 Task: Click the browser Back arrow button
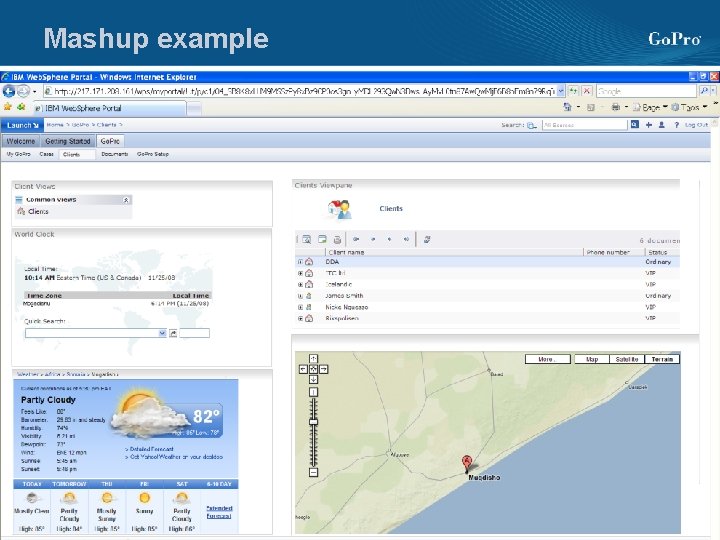click(x=9, y=91)
